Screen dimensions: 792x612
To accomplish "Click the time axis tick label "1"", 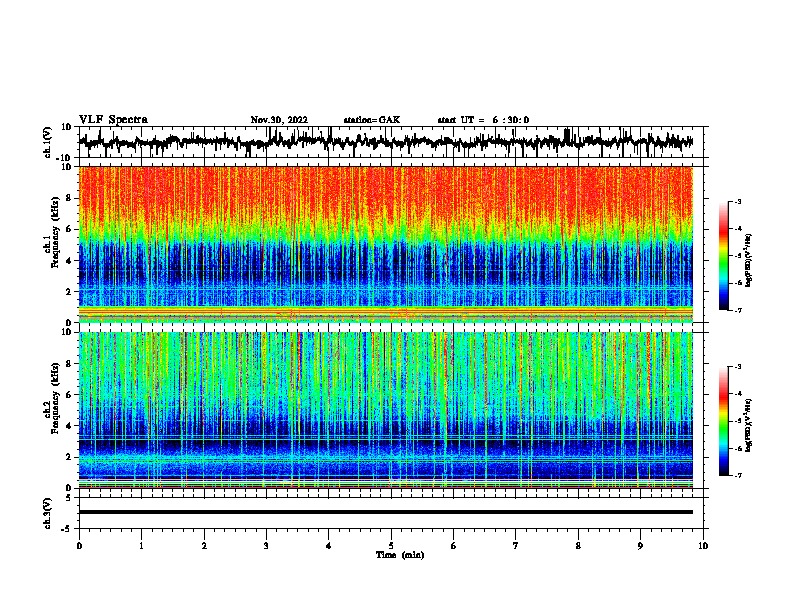I will [x=141, y=546].
